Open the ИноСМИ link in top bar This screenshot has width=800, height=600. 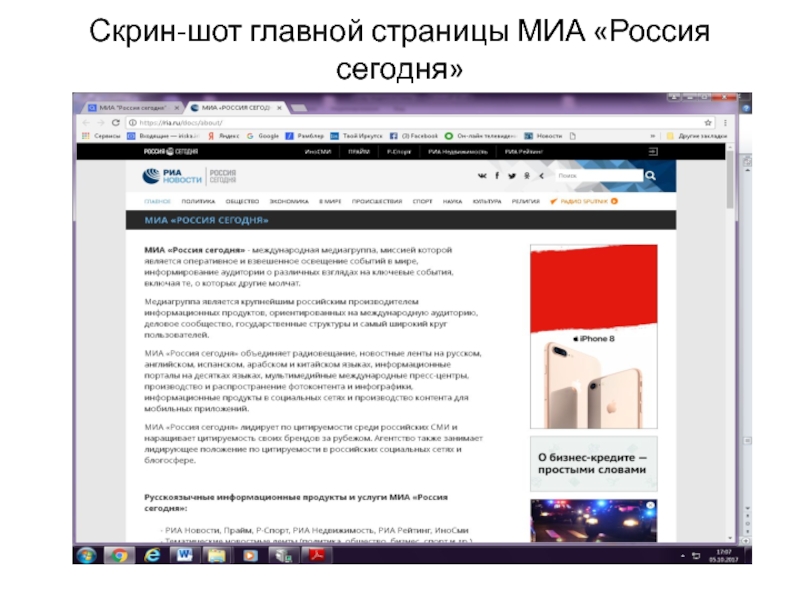click(318, 151)
